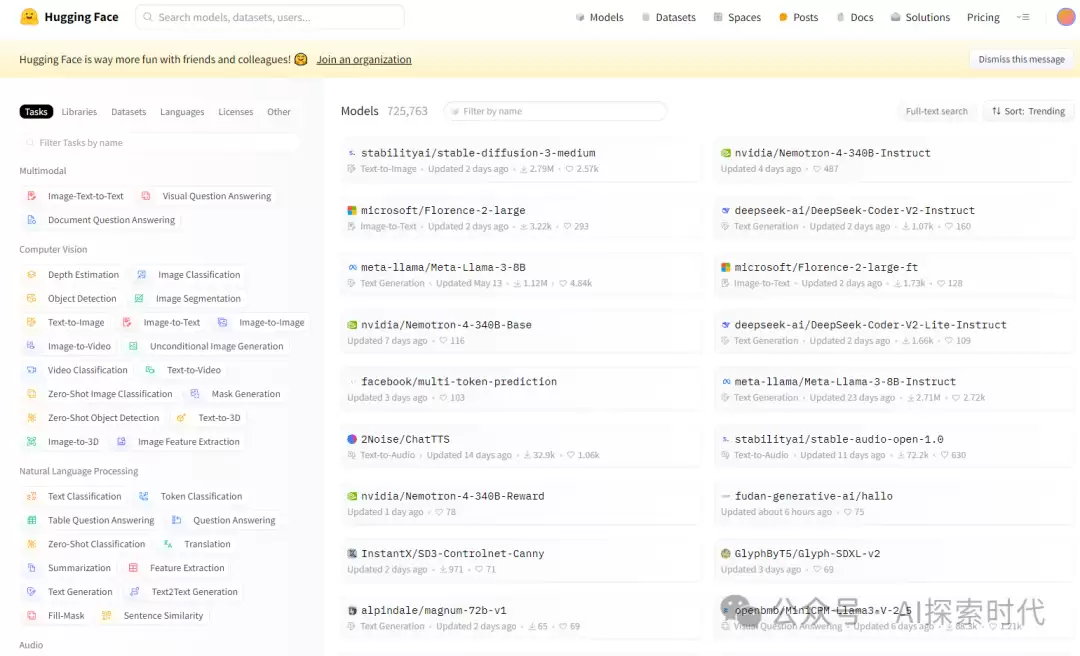
Task: Focus the Filter Tasks by name field
Action: coord(160,143)
